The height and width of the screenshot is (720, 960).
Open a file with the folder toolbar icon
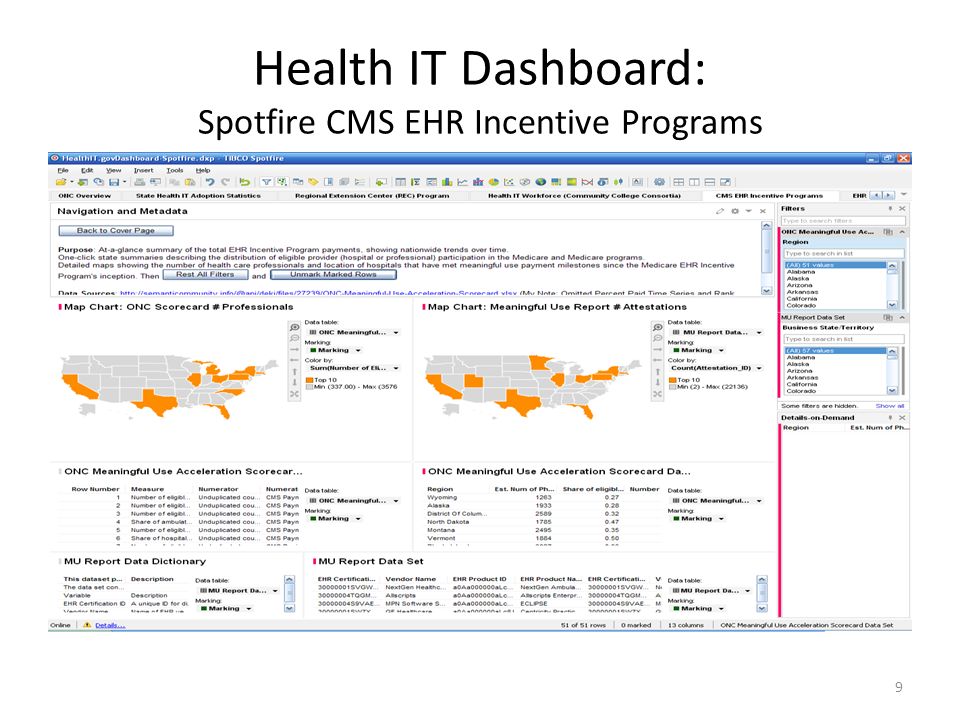click(x=61, y=182)
